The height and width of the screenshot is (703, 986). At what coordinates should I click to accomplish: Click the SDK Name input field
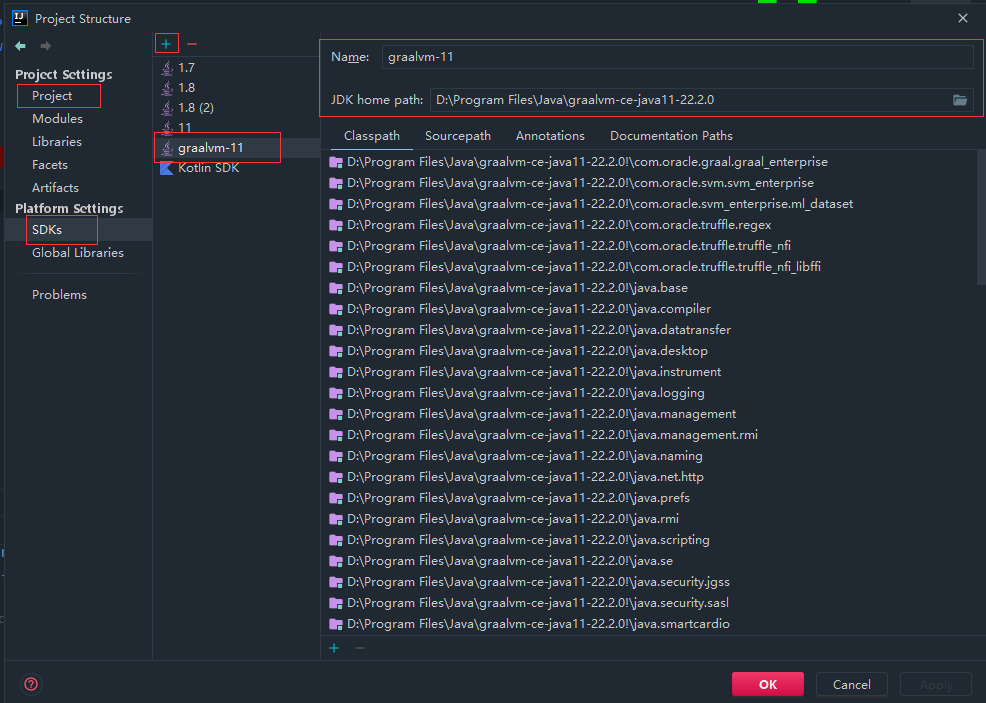click(677, 57)
